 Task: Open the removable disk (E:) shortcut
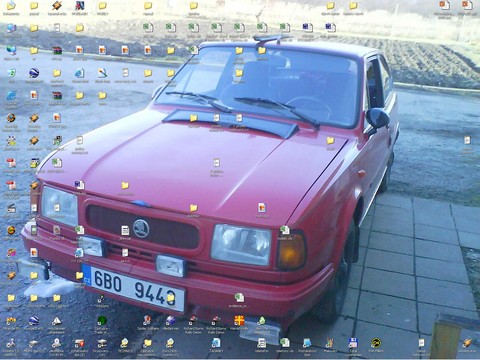tap(79, 343)
